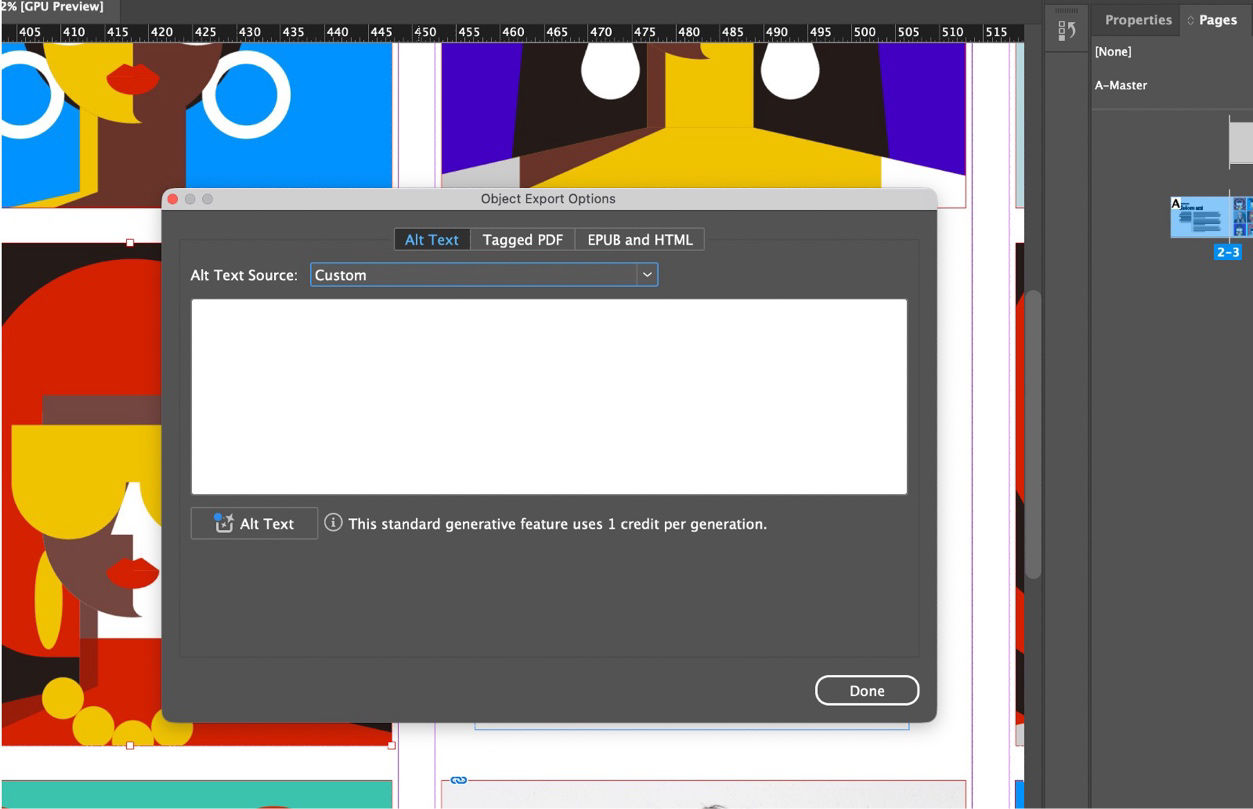Switch to the Tagged PDF tab
This screenshot has height=809, width=1253.
pos(522,239)
